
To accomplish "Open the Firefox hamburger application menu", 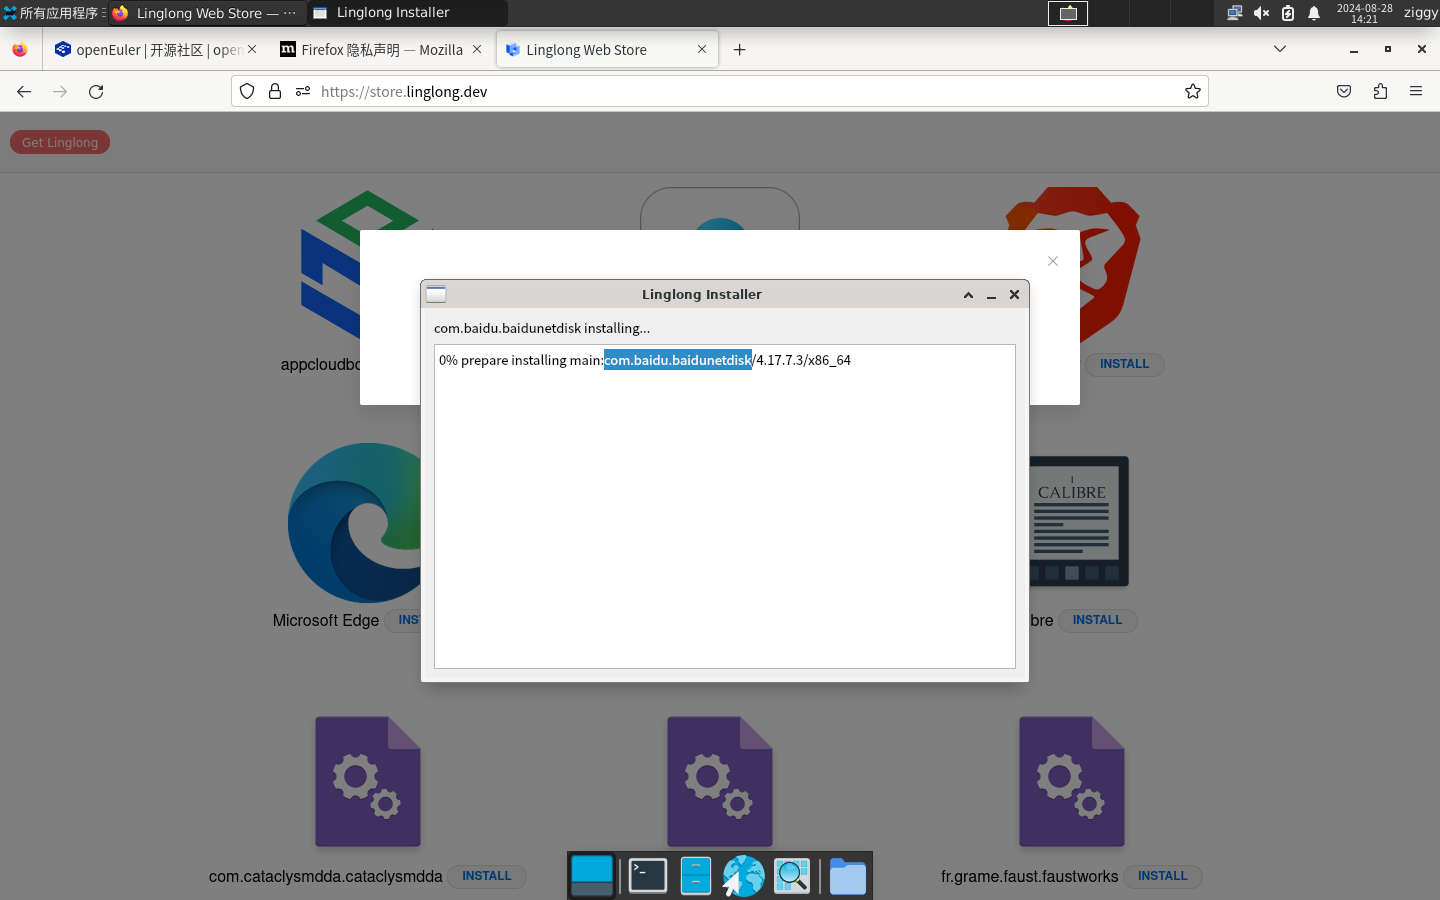I will point(1416,91).
